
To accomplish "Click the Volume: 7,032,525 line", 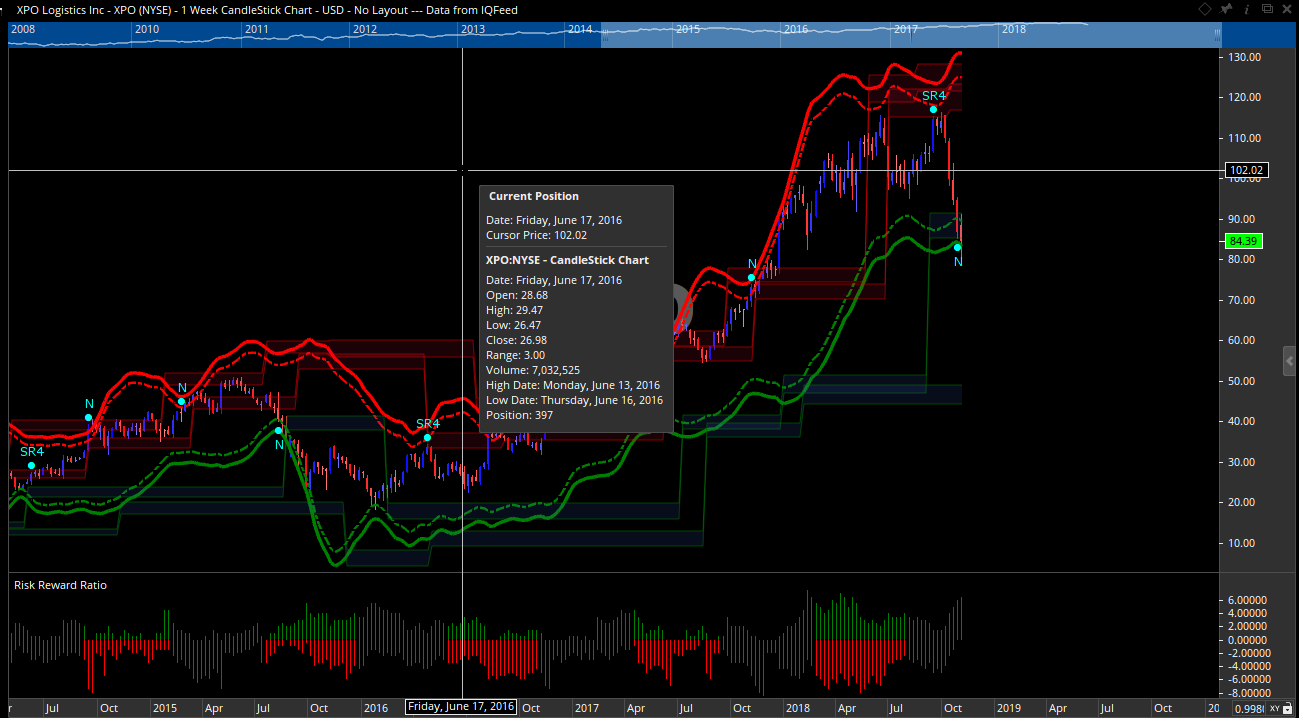I will pyautogui.click(x=533, y=370).
